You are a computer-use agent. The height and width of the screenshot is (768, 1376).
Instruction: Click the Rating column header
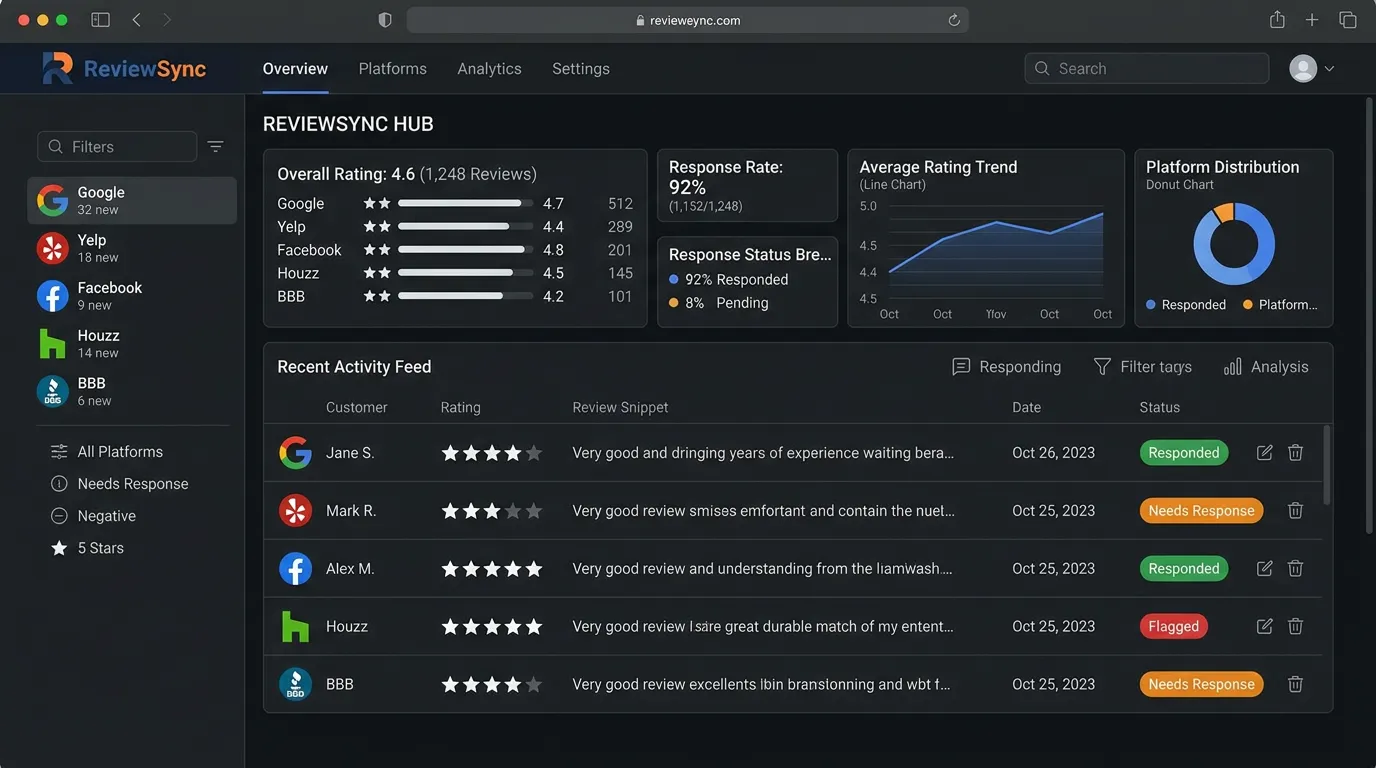460,407
